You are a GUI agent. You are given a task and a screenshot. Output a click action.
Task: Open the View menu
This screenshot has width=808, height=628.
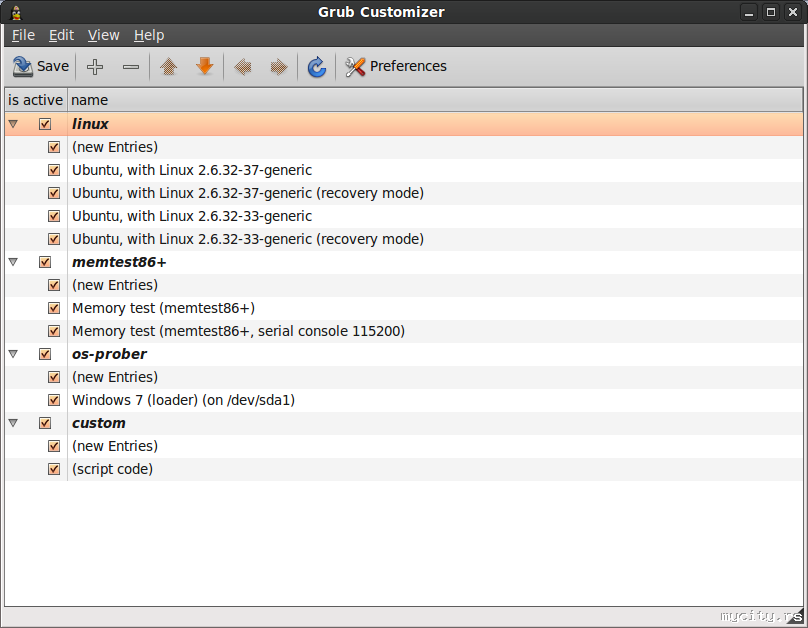tap(103, 35)
